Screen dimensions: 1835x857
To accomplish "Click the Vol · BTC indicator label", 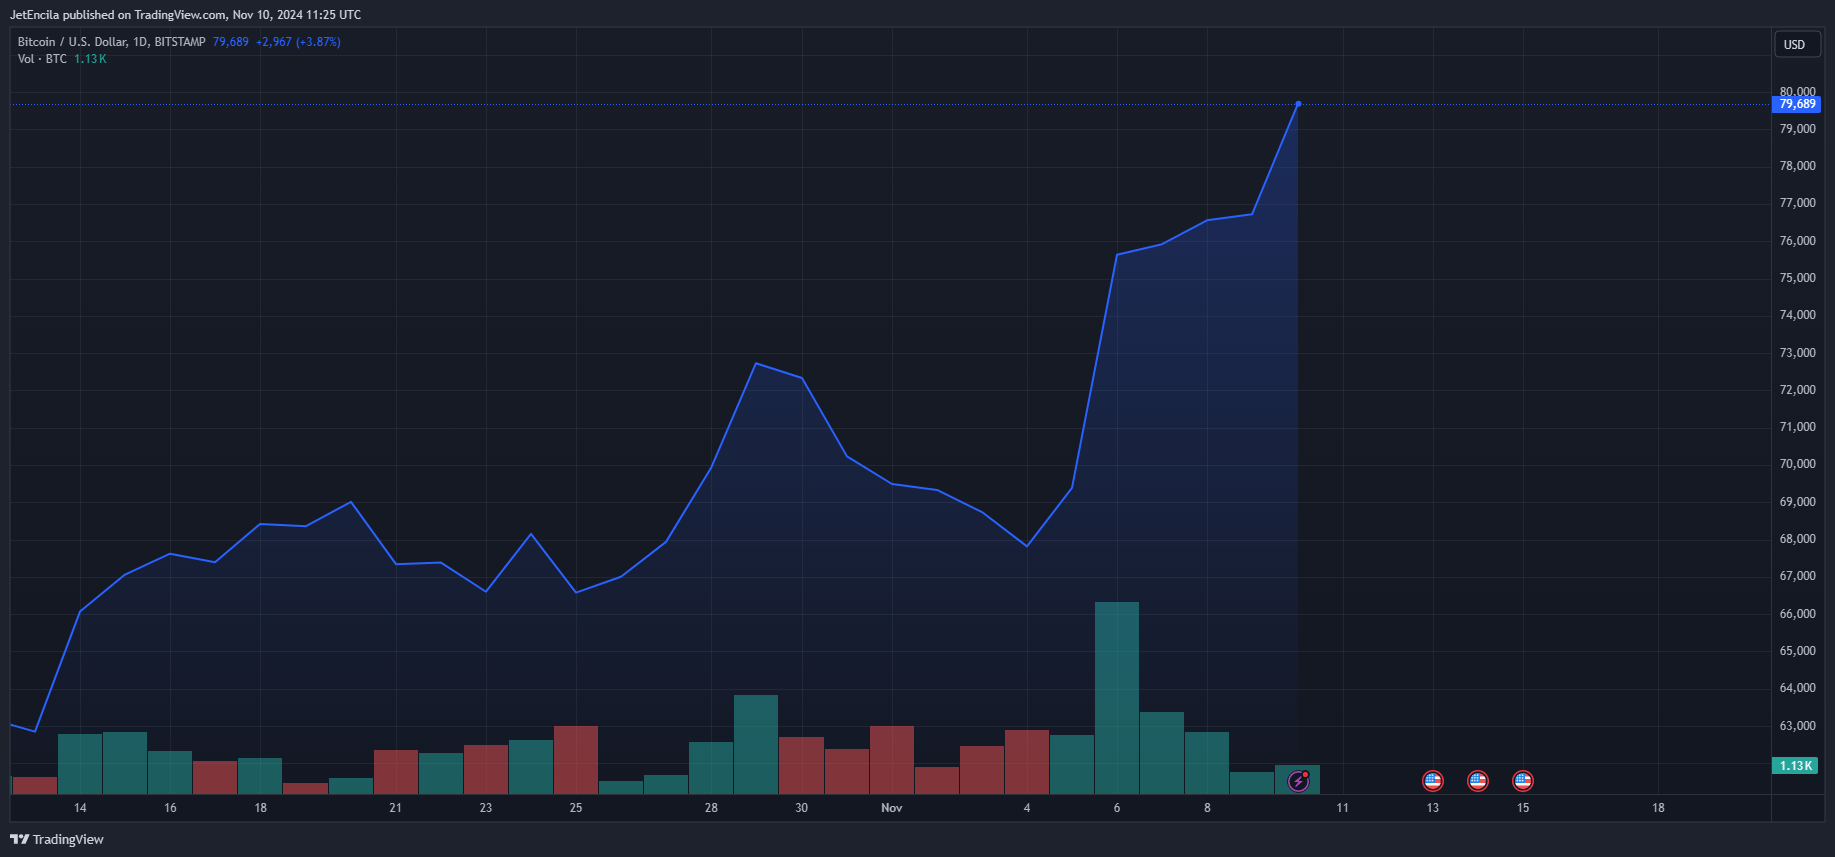I will tap(42, 59).
